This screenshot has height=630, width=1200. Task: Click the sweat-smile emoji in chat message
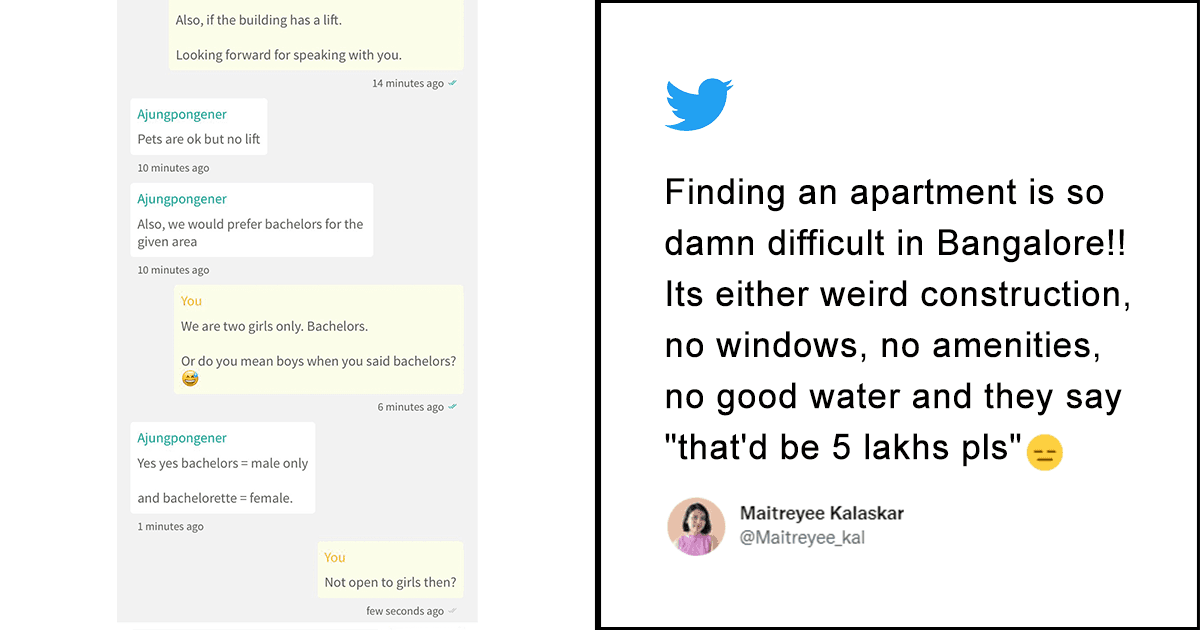pos(190,379)
